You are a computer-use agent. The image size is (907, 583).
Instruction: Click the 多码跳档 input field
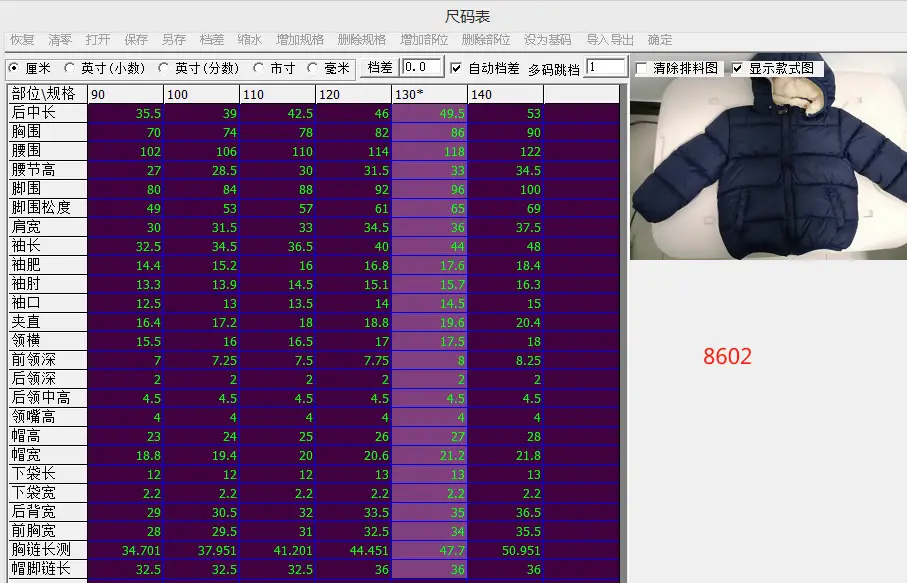(606, 67)
